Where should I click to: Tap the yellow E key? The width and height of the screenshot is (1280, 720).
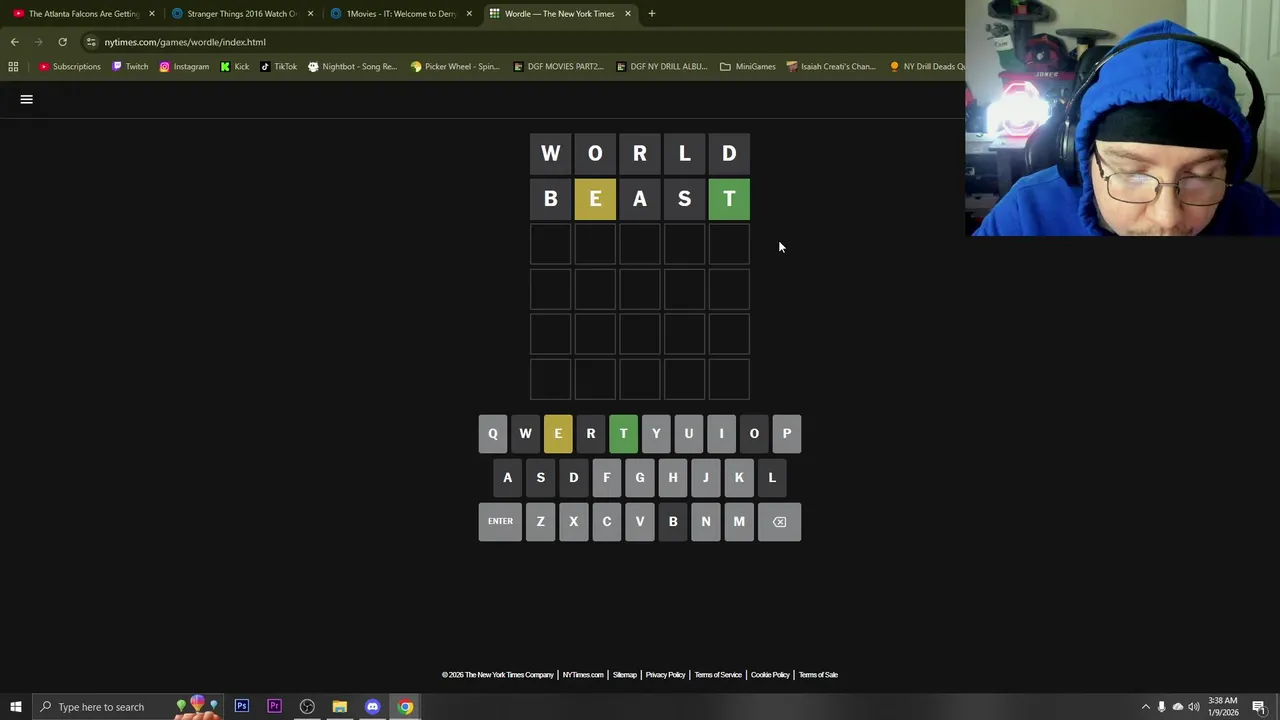pos(558,434)
